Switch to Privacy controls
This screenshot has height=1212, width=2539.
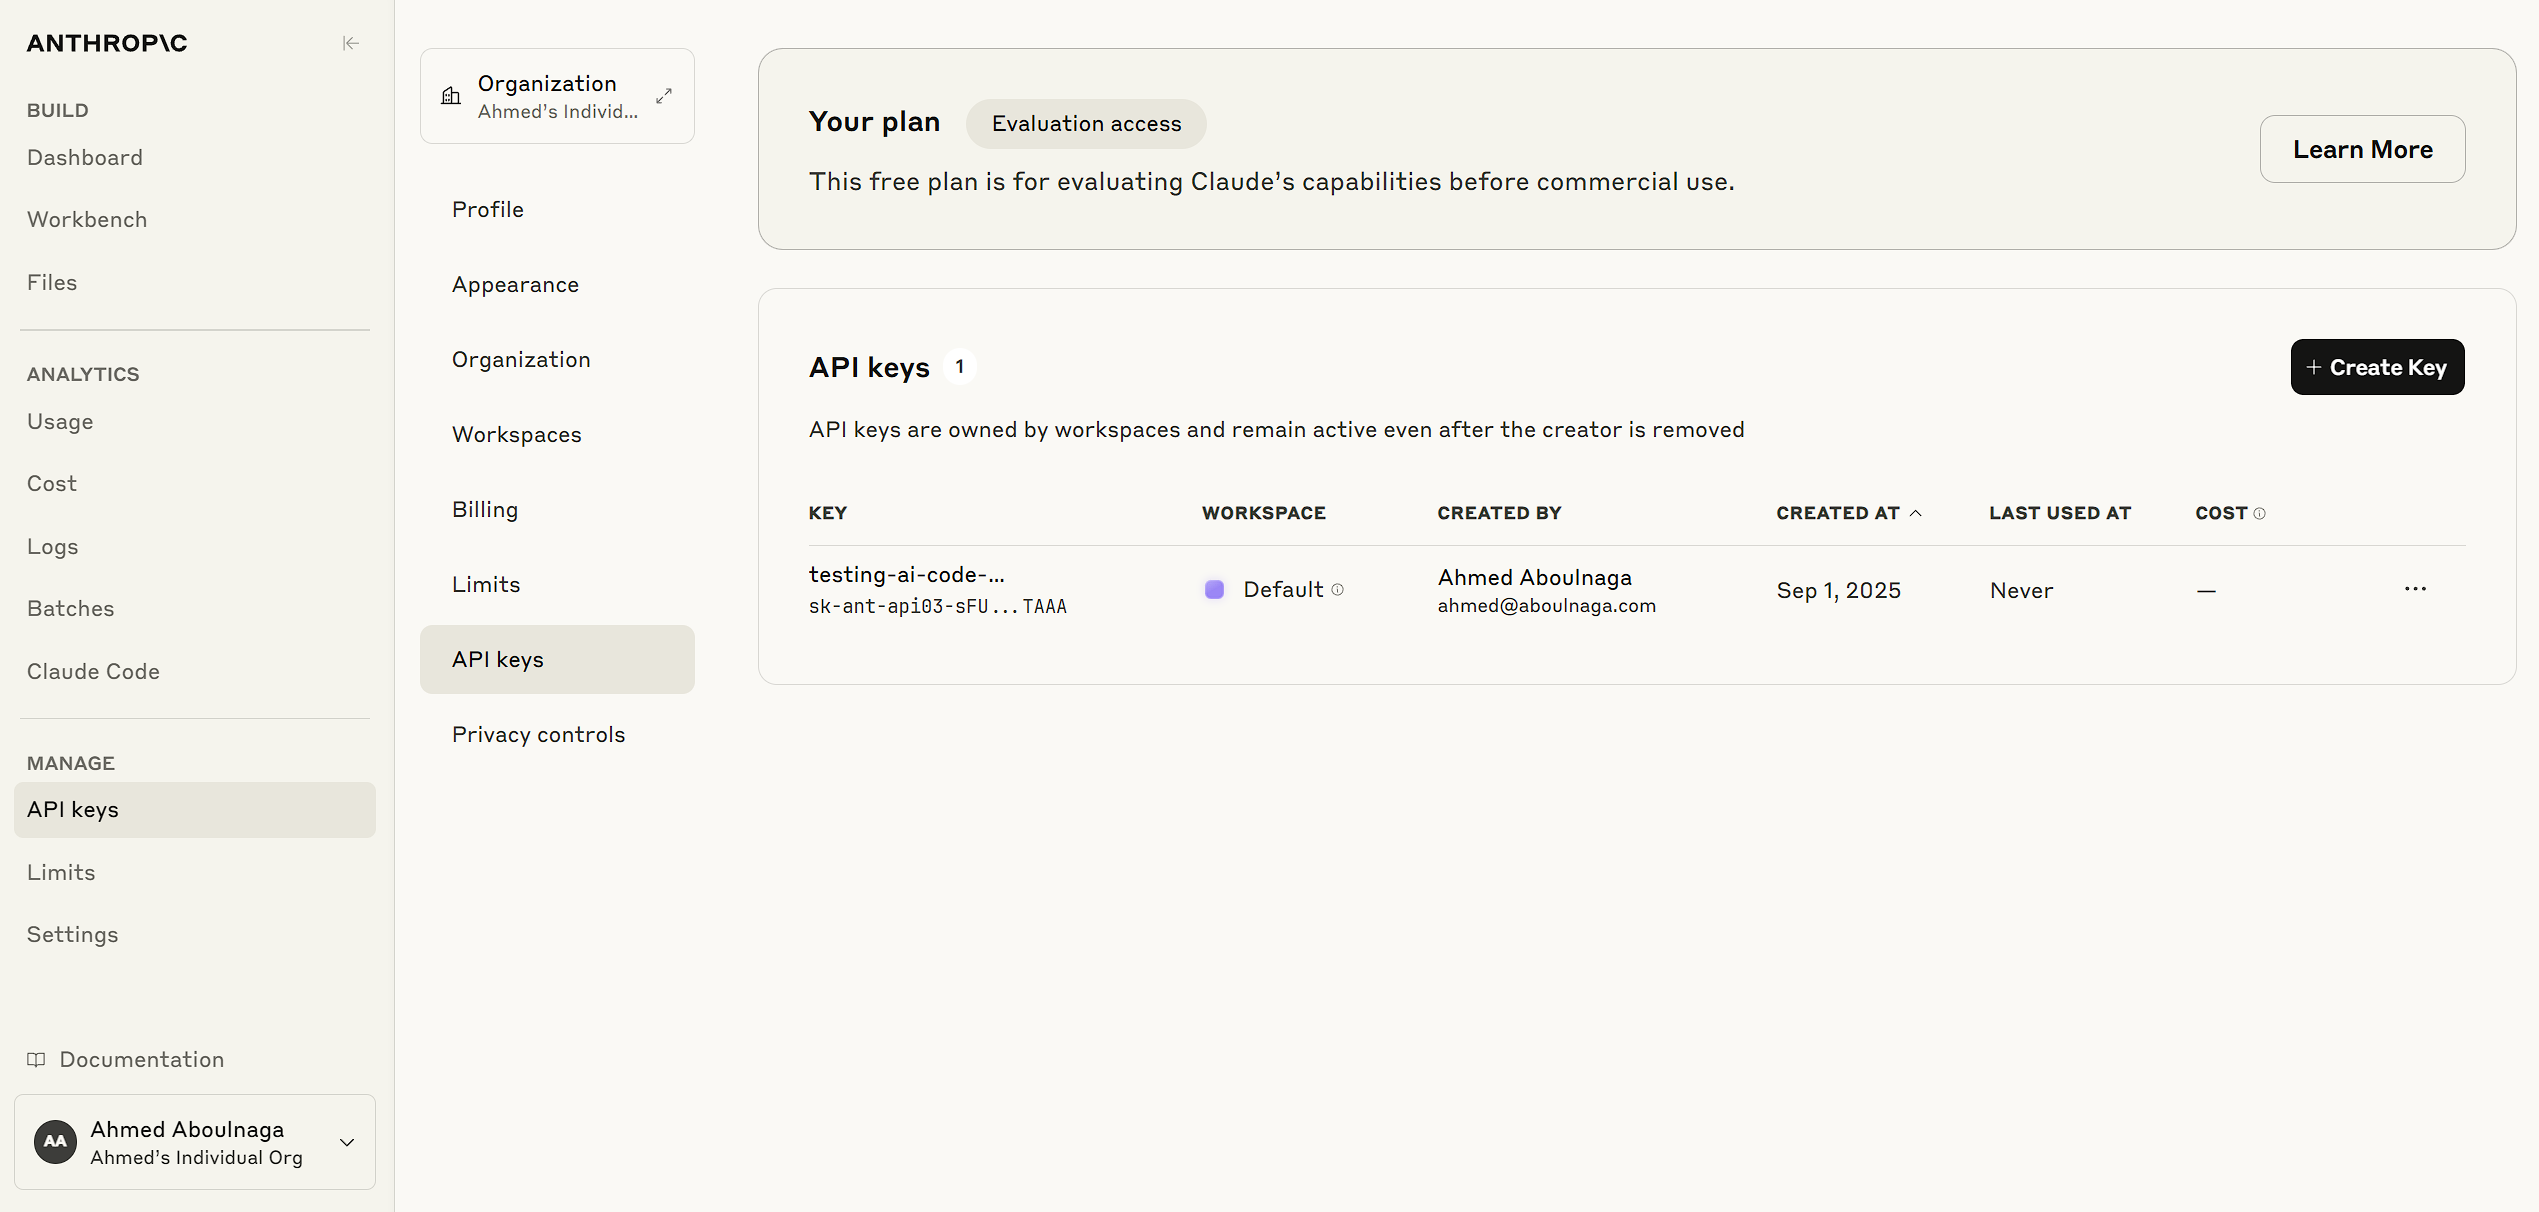[538, 733]
